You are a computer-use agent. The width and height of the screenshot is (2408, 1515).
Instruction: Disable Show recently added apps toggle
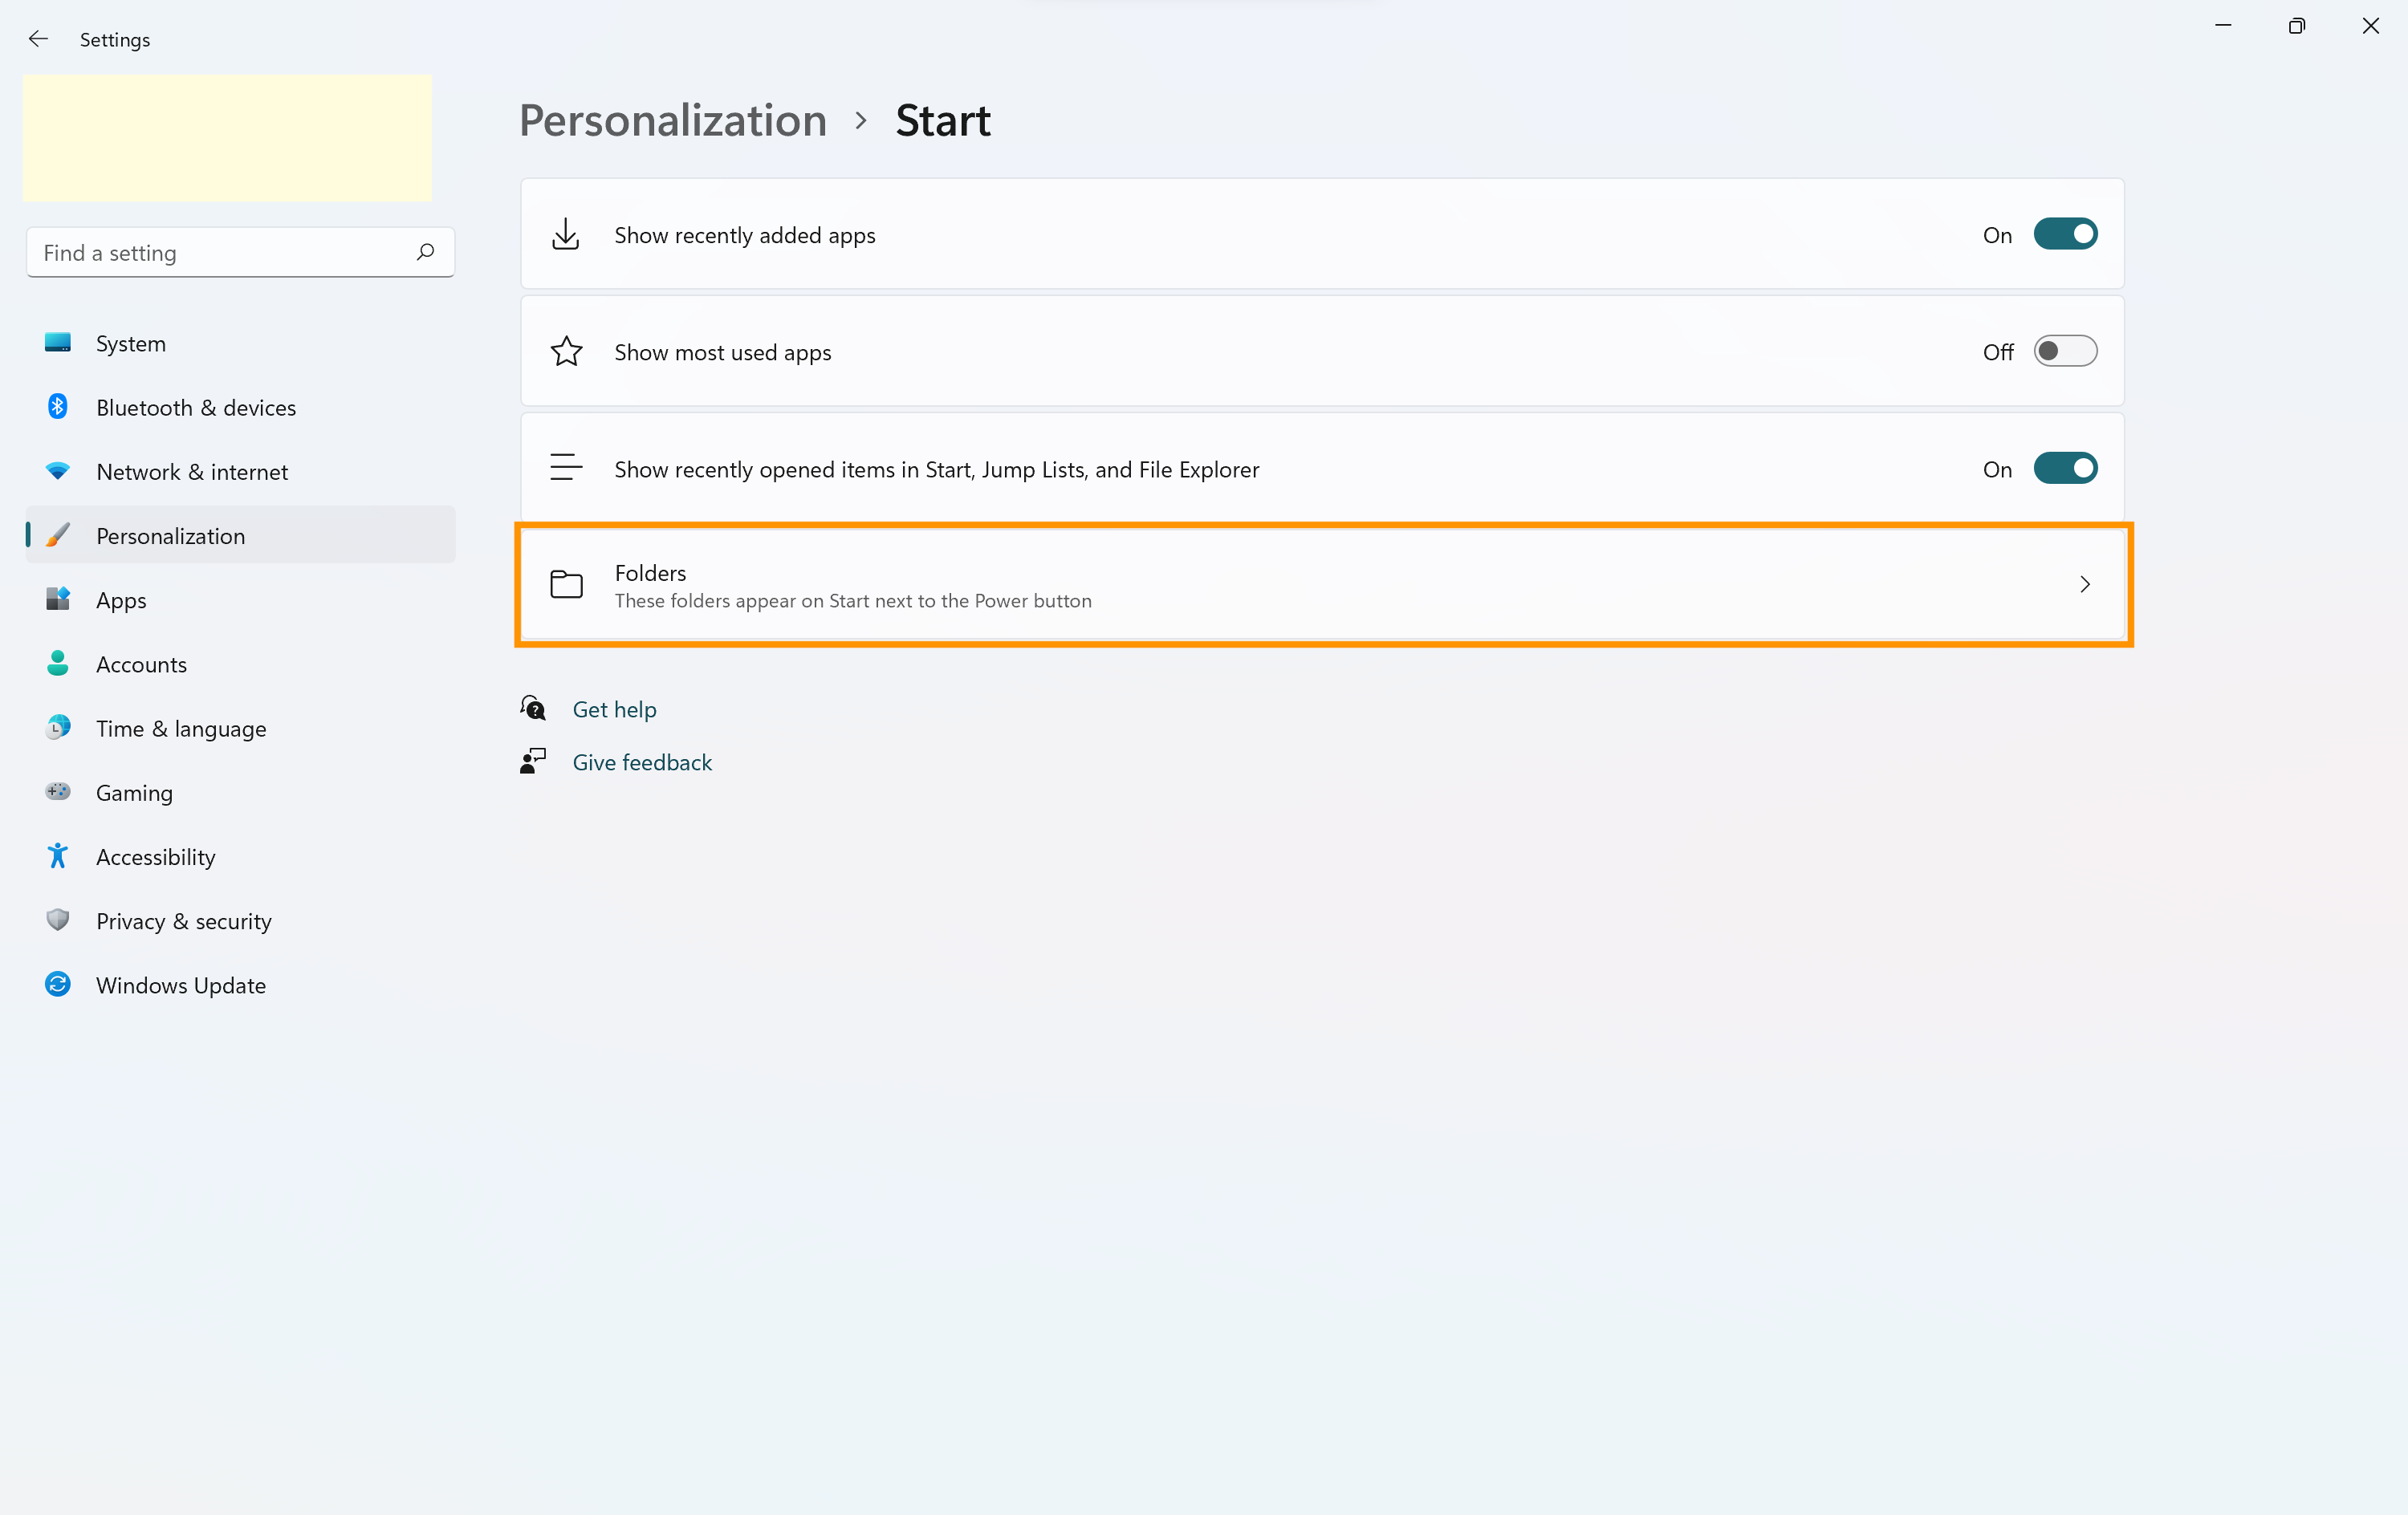(2064, 235)
